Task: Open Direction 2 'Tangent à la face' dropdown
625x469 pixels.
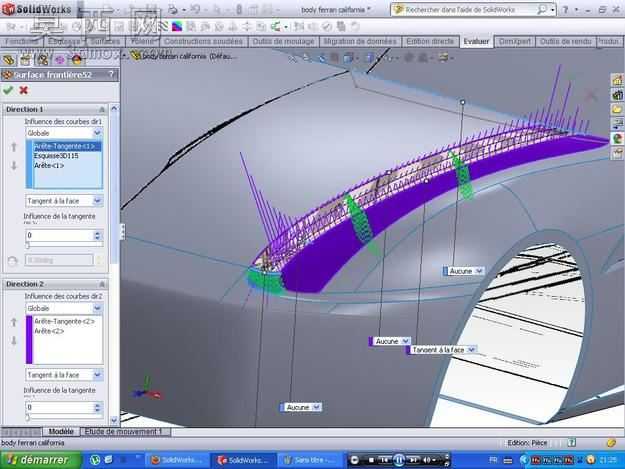Action: (97, 375)
